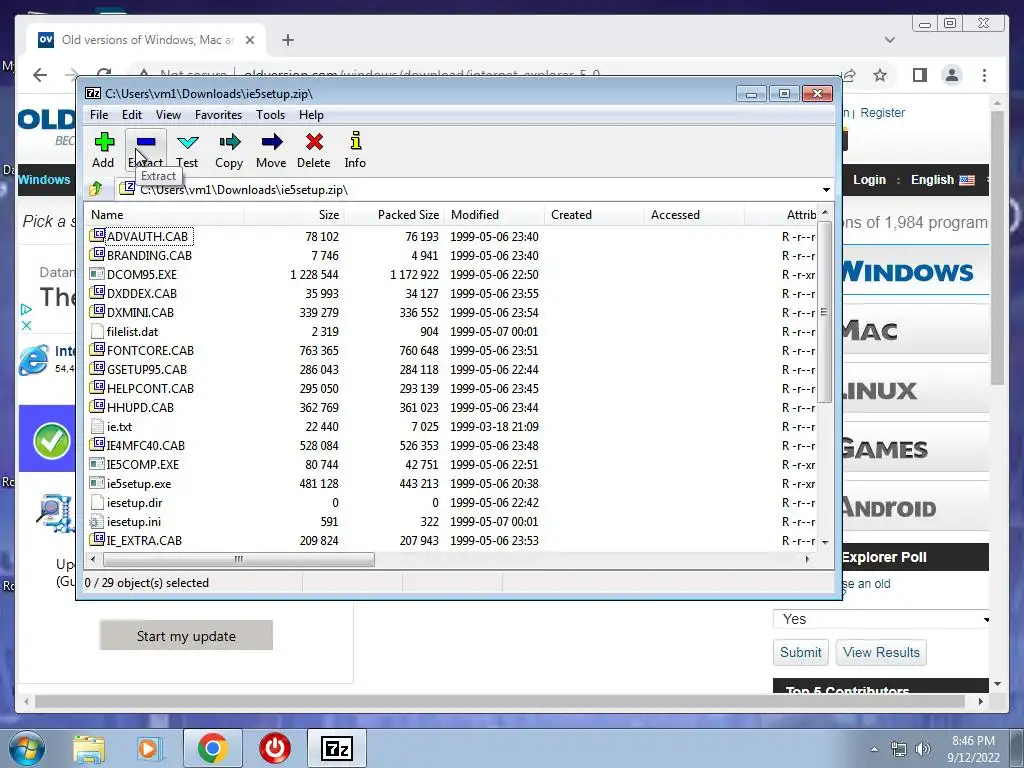Click View Results button
This screenshot has width=1024, height=768.
[x=881, y=652]
